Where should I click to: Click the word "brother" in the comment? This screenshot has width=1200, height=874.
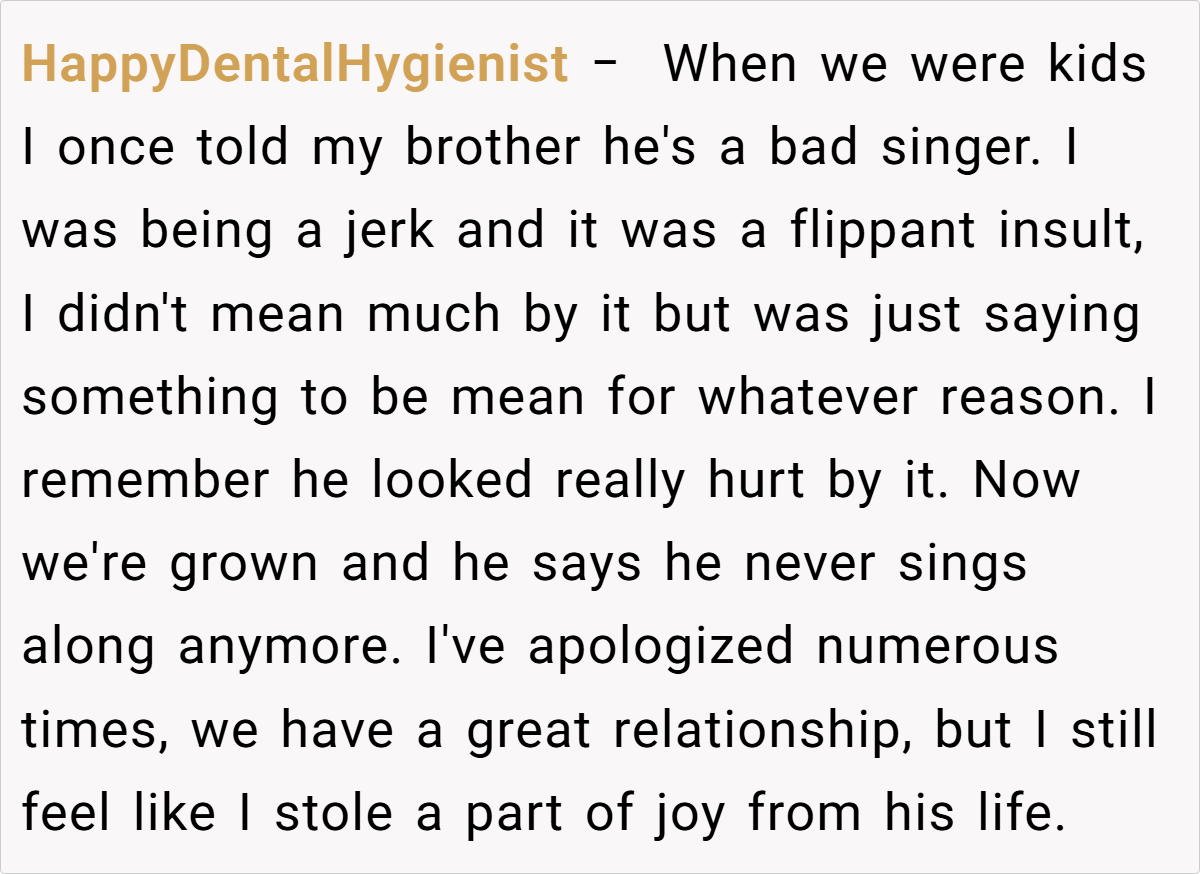[x=492, y=149]
